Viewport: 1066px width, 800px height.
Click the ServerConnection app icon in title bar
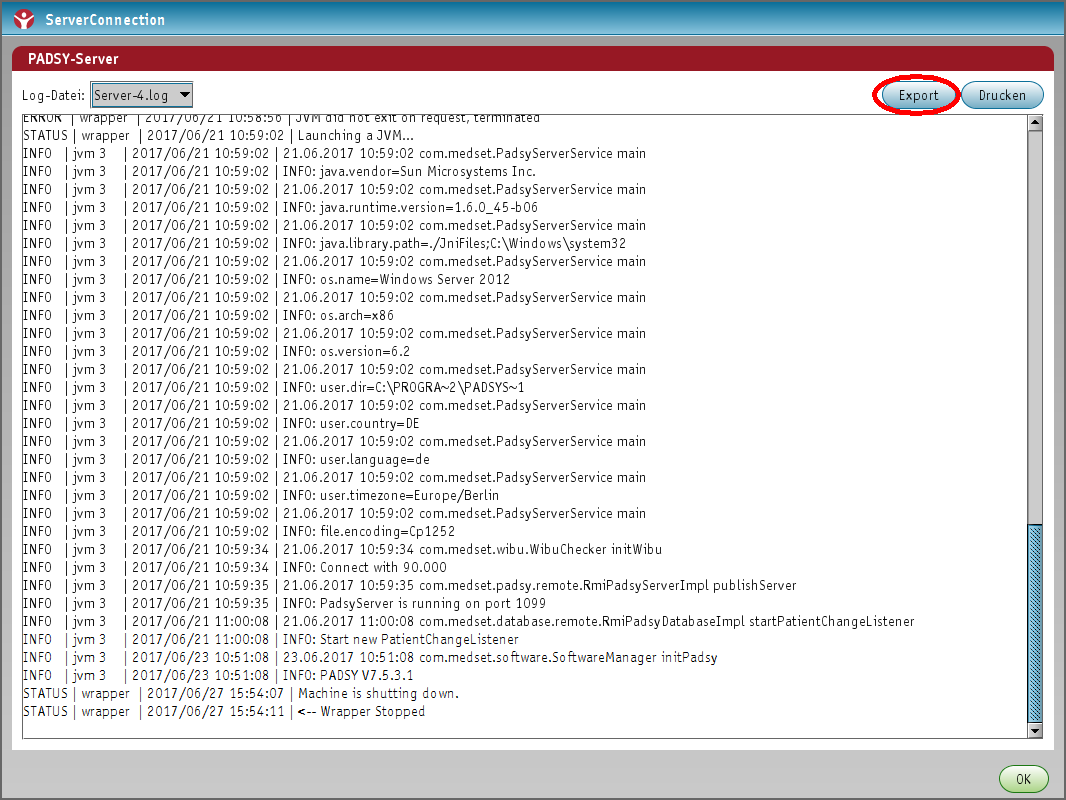pos(24,19)
